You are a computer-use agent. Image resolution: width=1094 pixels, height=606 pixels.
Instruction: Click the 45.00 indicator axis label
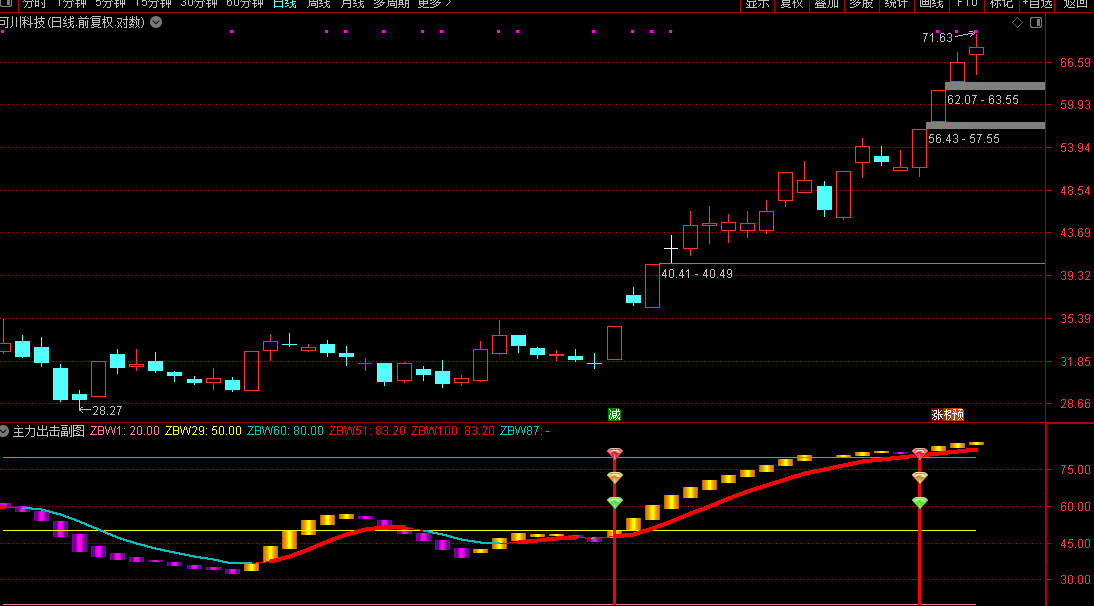click(1075, 544)
